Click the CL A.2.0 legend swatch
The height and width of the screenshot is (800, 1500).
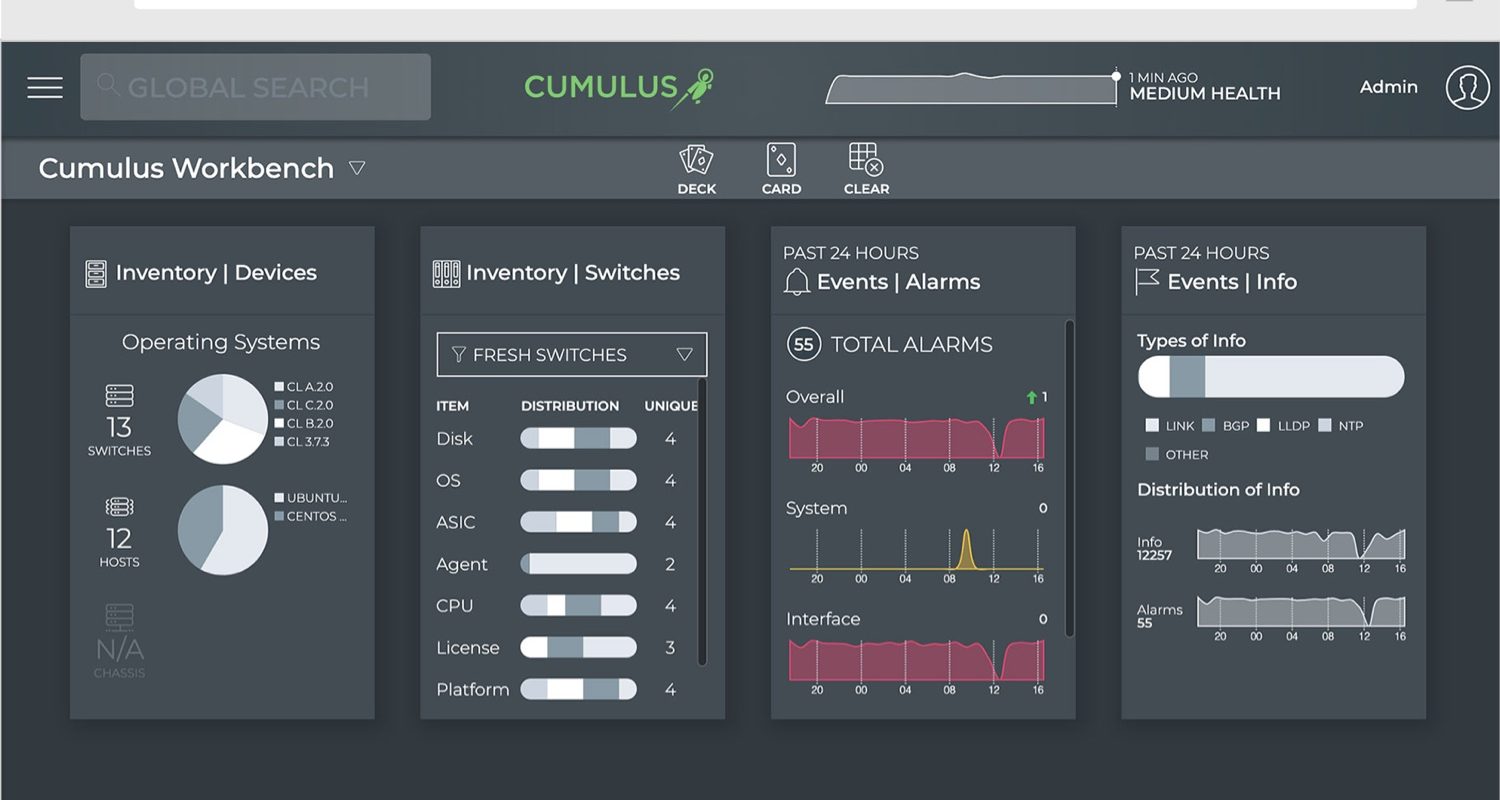click(279, 387)
